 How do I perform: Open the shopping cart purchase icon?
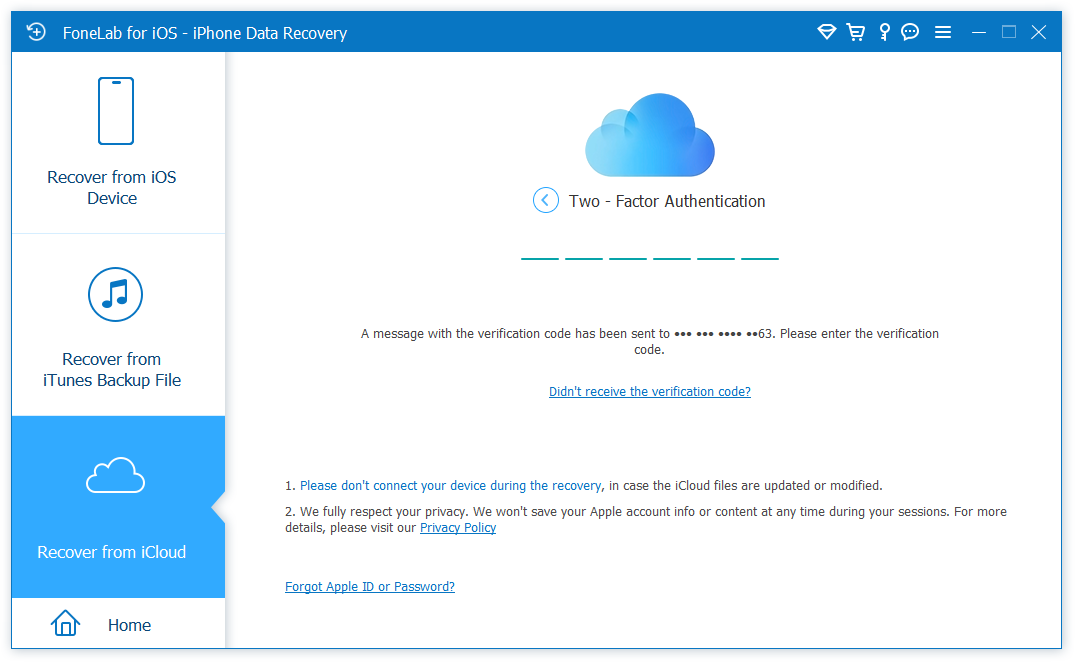856,32
